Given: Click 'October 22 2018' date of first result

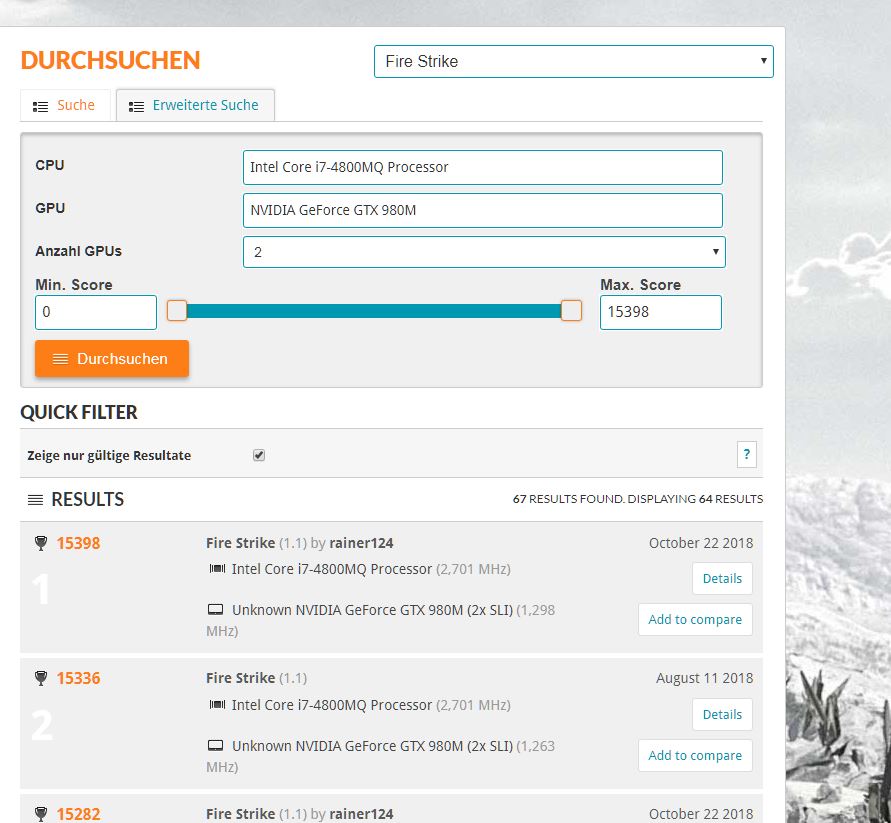Looking at the screenshot, I should [x=701, y=543].
